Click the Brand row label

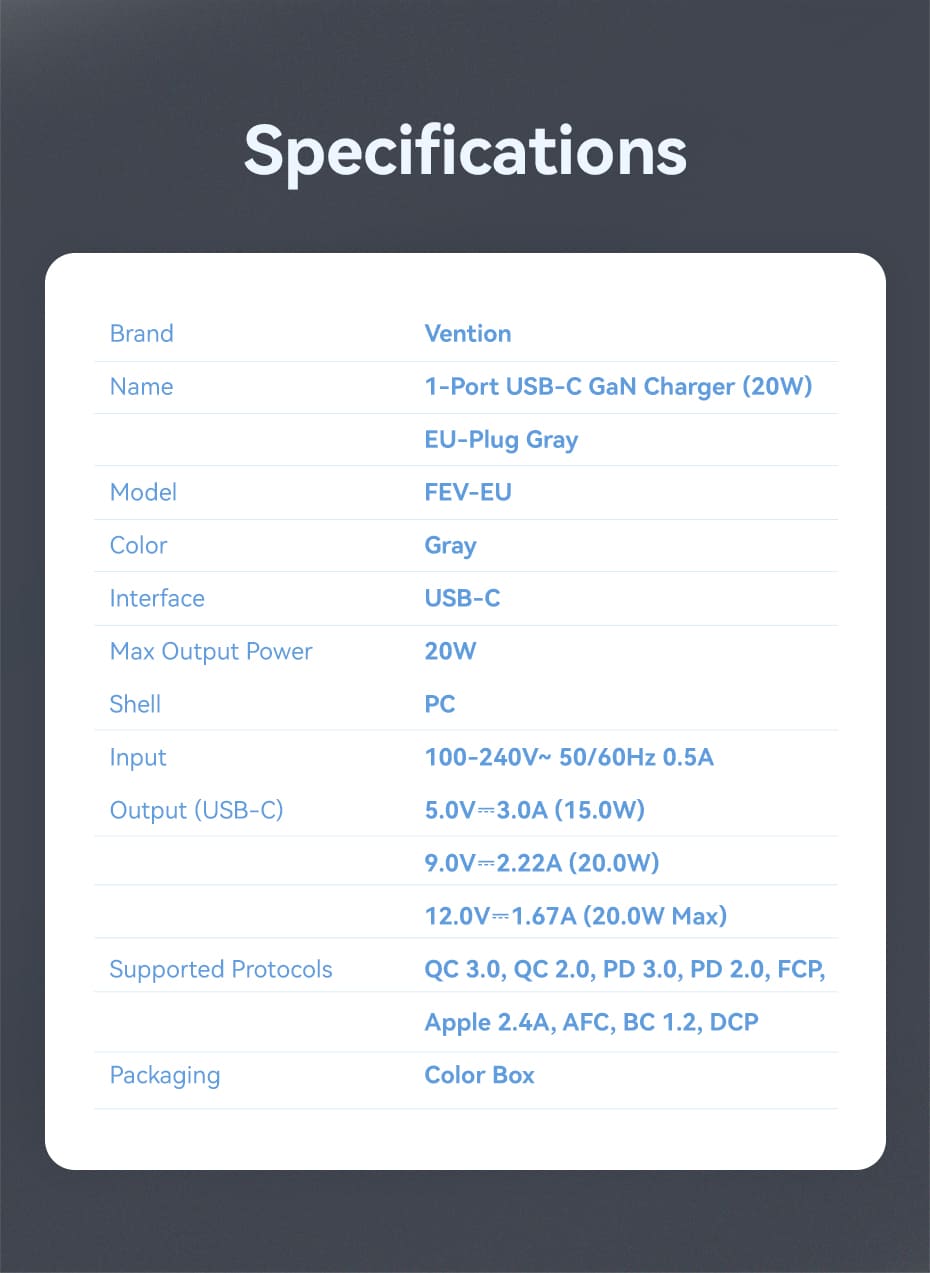coord(141,333)
